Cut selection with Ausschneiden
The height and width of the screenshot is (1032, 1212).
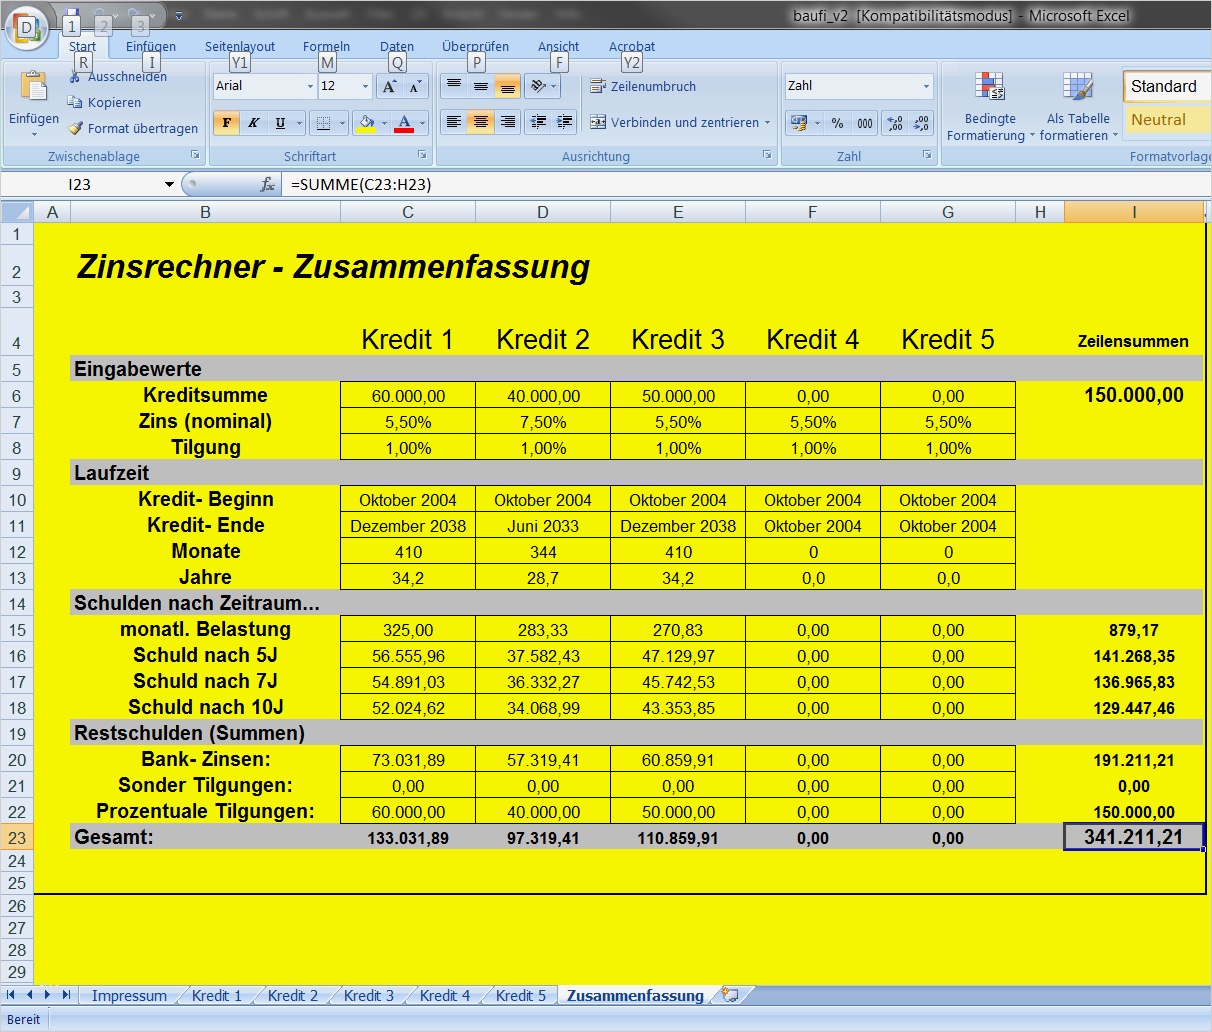click(118, 76)
